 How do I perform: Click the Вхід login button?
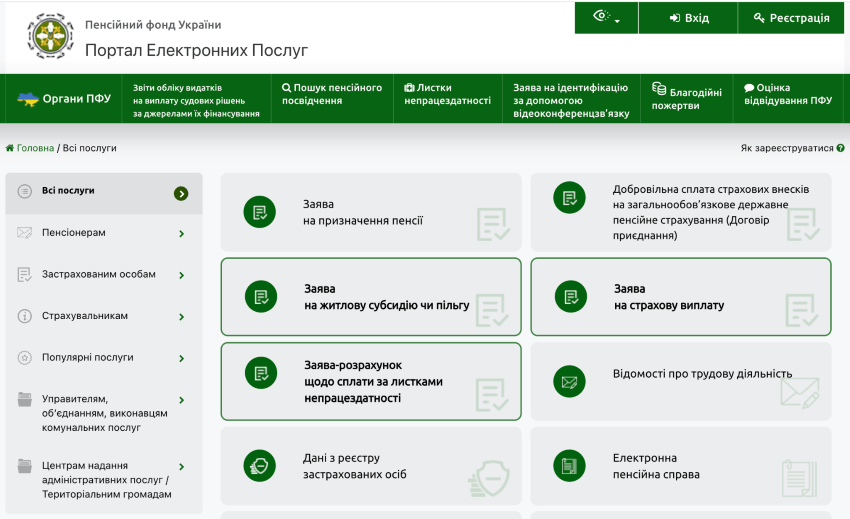(688, 18)
